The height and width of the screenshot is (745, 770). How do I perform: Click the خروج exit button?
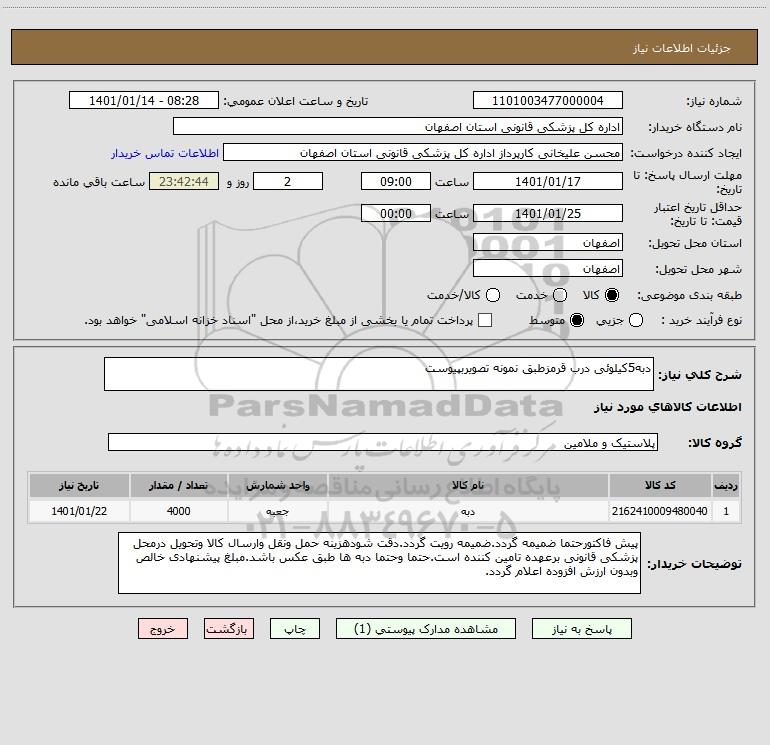pyautogui.click(x=163, y=629)
